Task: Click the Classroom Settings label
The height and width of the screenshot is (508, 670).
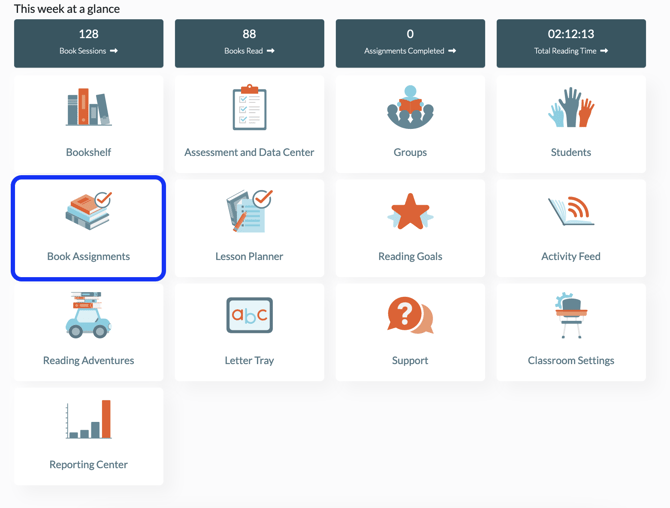Action: 571,361
